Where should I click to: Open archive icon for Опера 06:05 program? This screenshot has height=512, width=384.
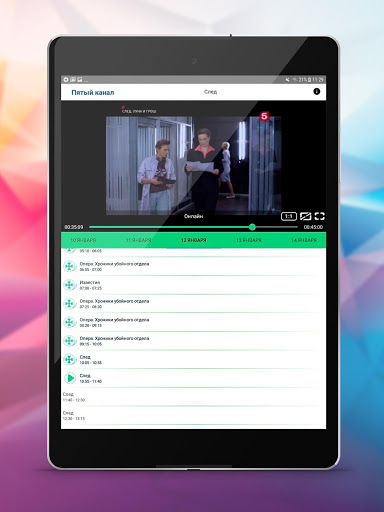[69, 266]
